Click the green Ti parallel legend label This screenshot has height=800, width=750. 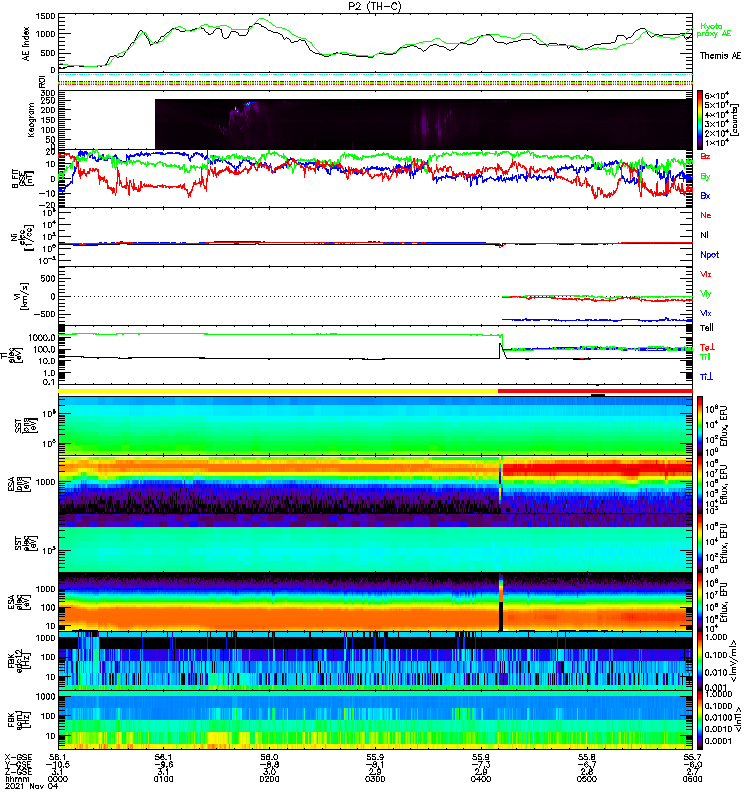click(x=705, y=357)
